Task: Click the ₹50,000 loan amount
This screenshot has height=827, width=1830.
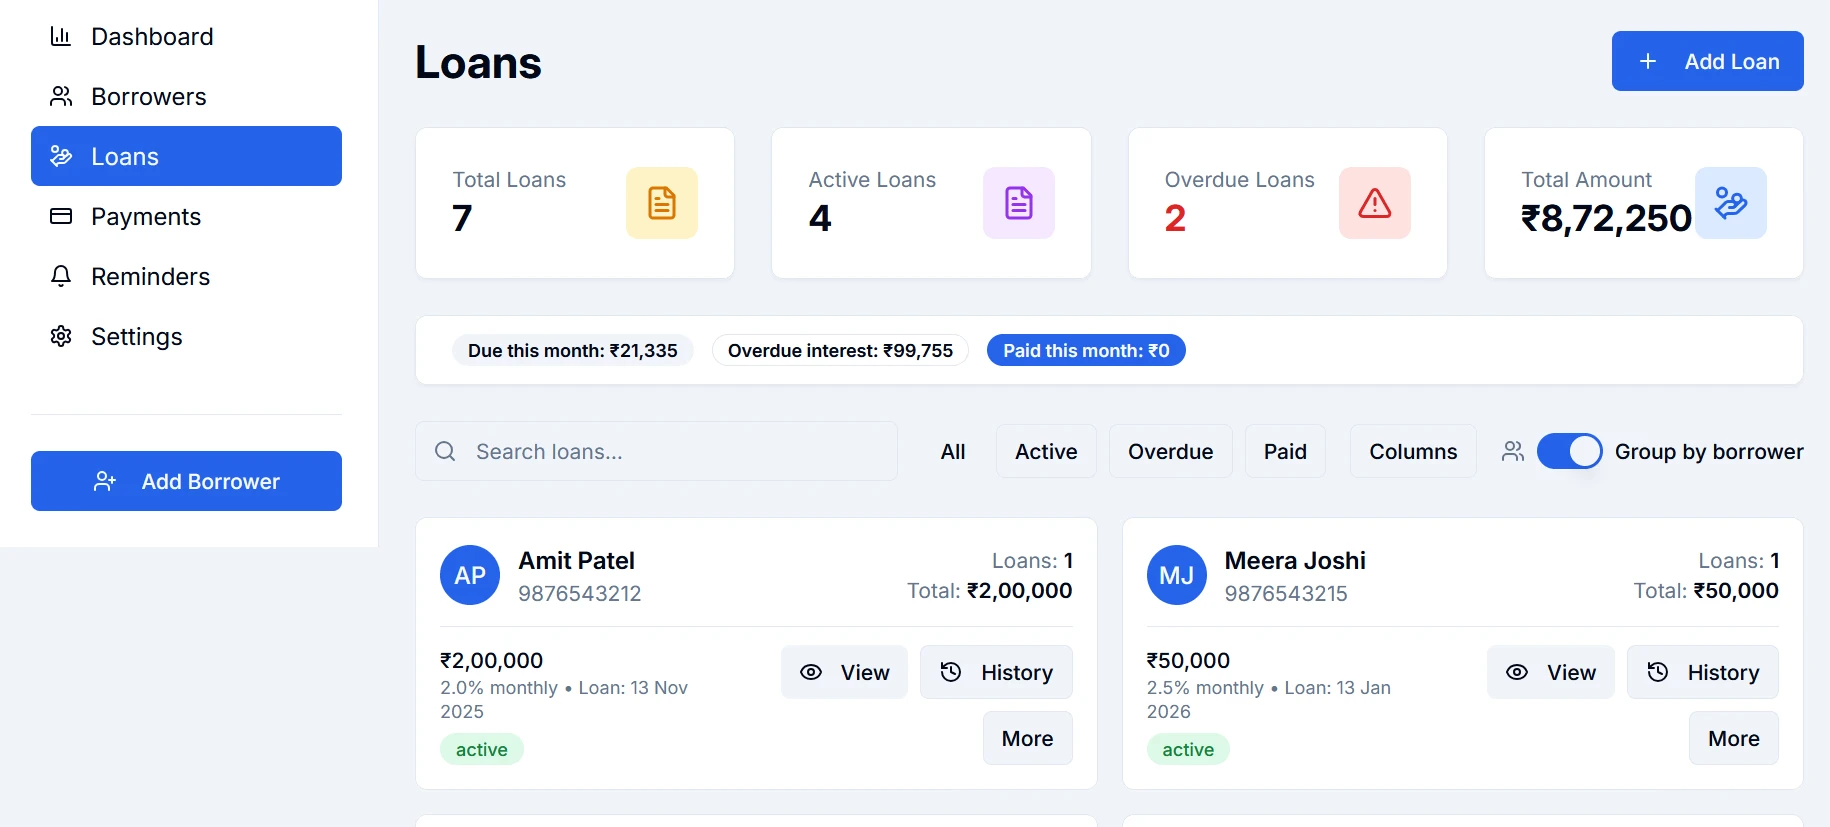Action: click(x=1188, y=660)
